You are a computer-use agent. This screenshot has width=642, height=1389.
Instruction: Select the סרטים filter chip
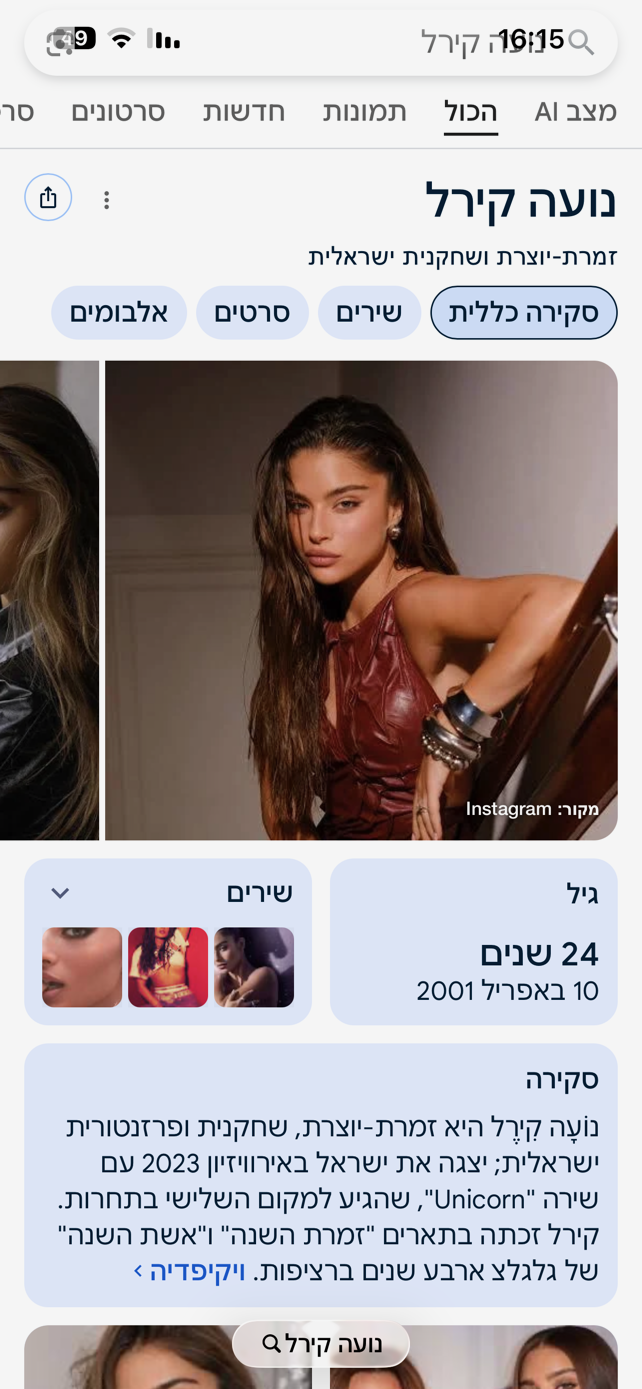(x=252, y=312)
